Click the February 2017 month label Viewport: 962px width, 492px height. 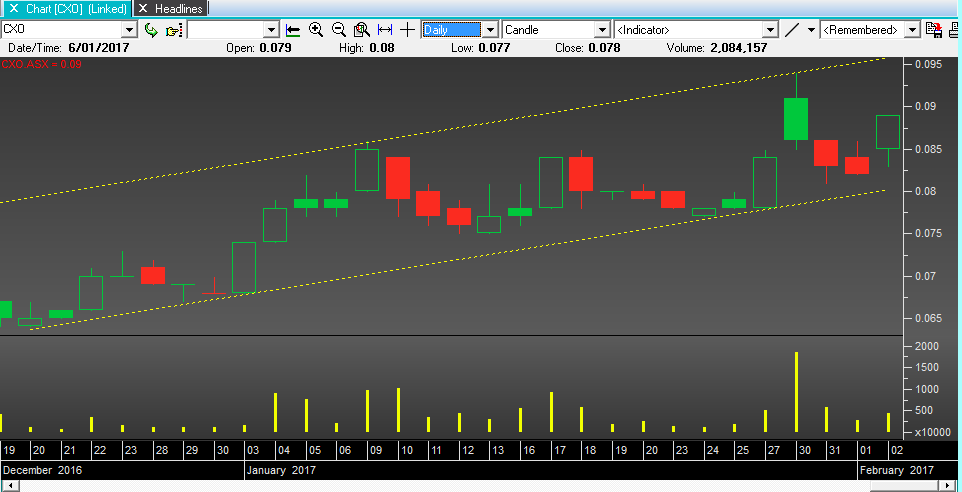tap(896, 471)
